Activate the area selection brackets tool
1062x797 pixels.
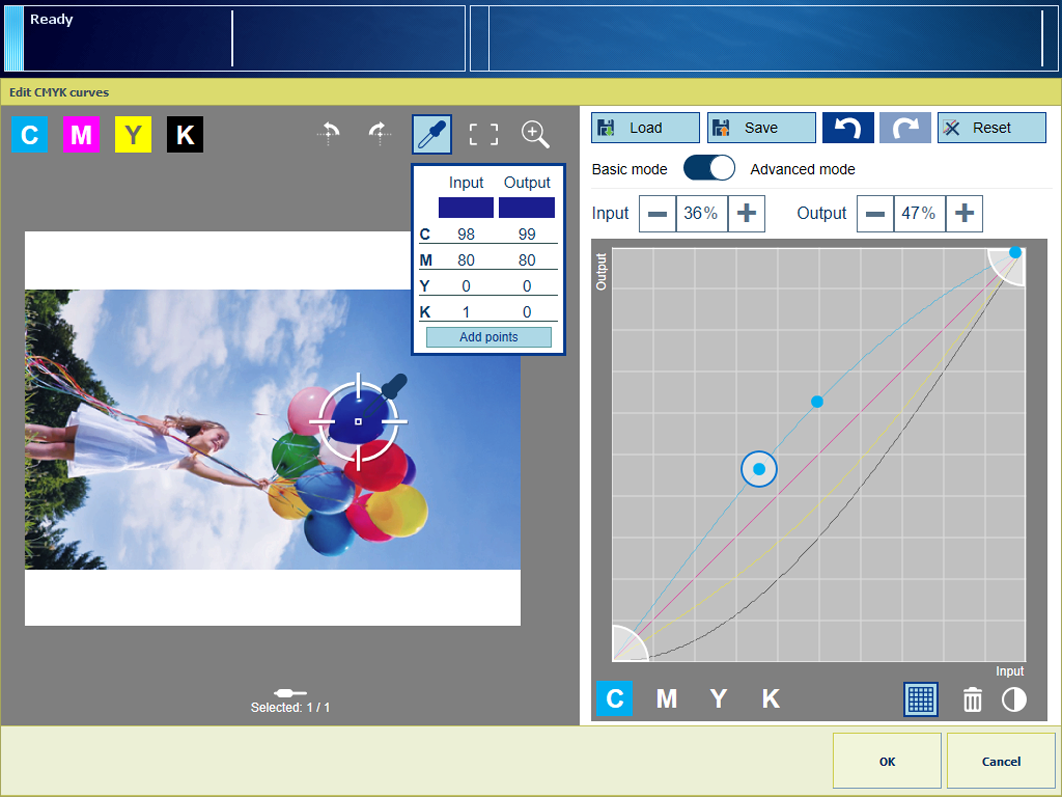coord(484,134)
